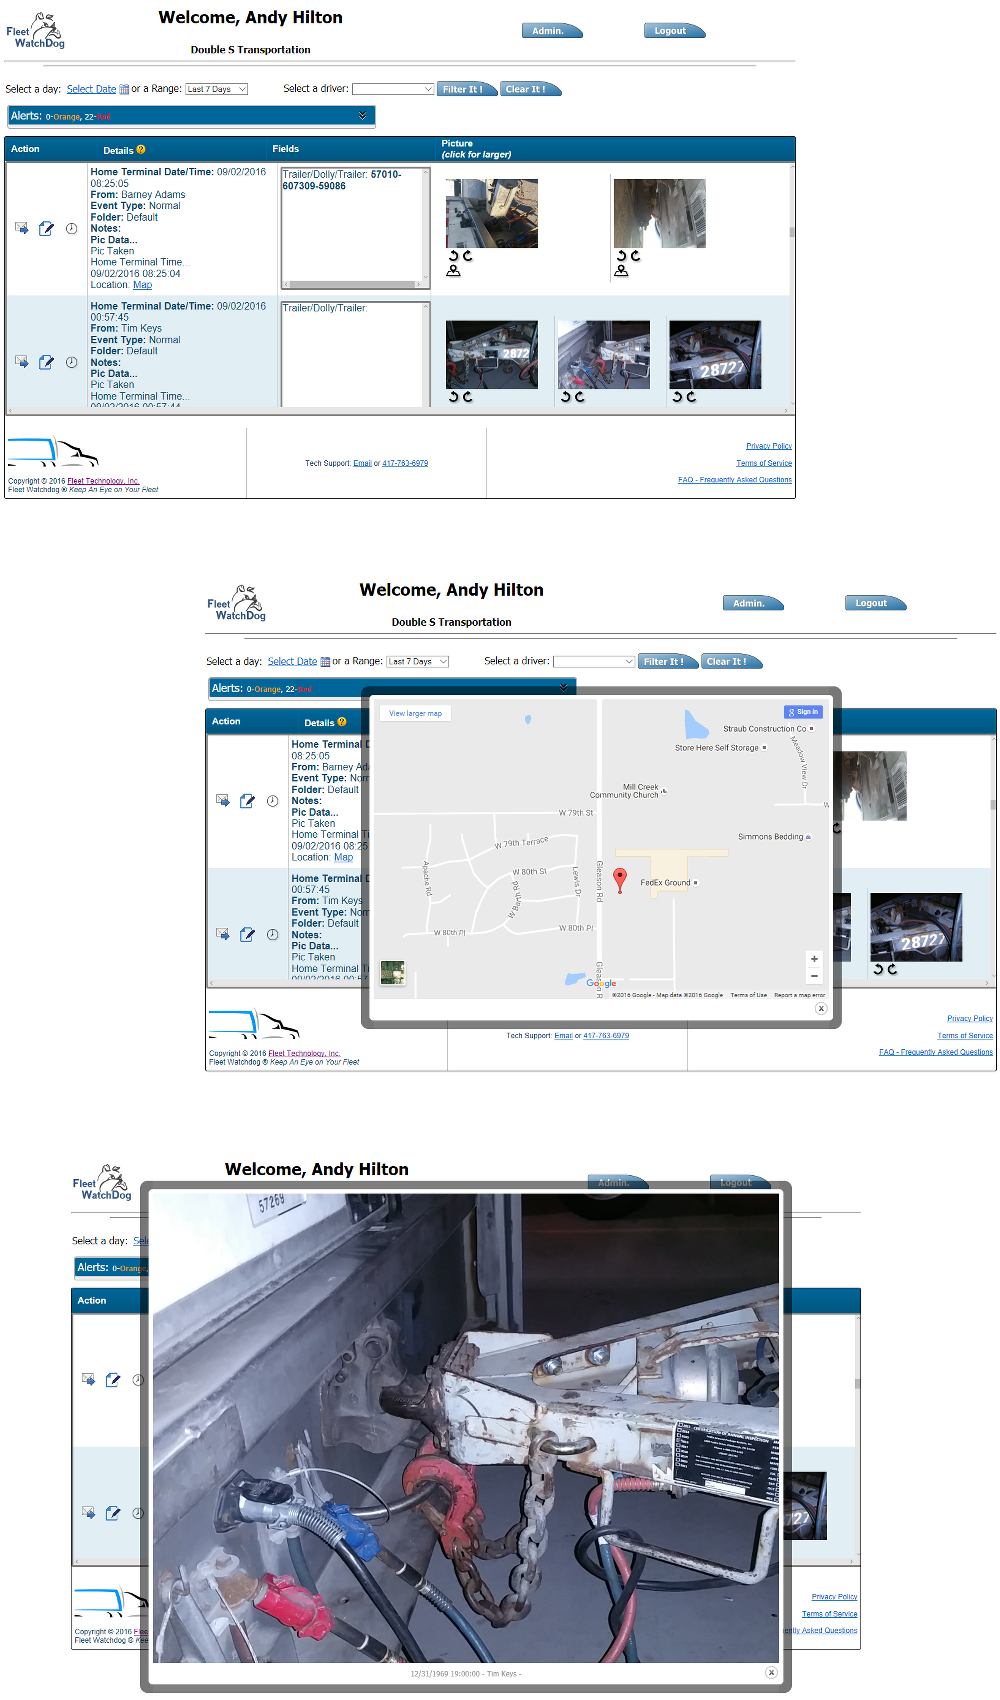The height and width of the screenshot is (1700, 1000).
Task: Click the truck logo in the footer, unobstructed page
Action: (53, 452)
